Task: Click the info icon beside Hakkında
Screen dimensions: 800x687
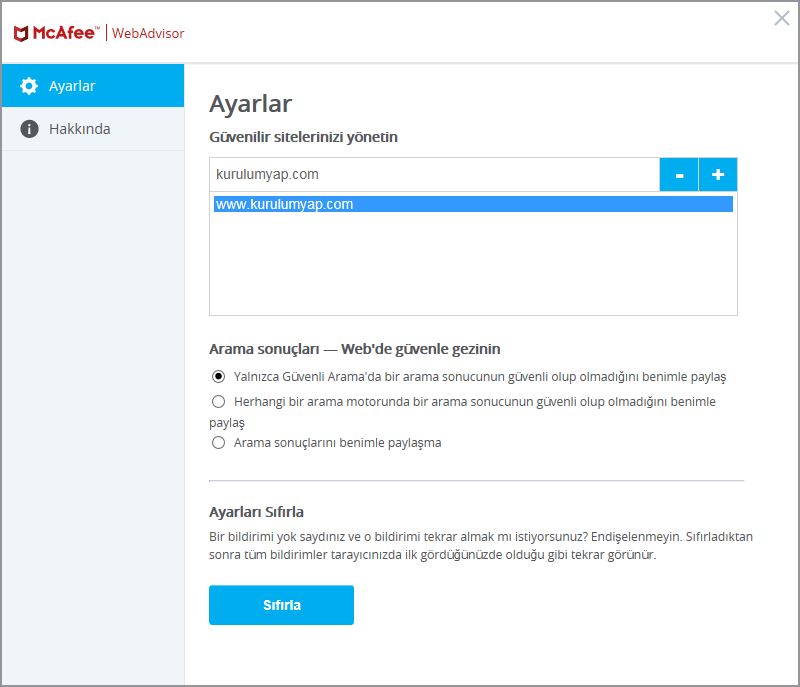Action: coord(29,129)
